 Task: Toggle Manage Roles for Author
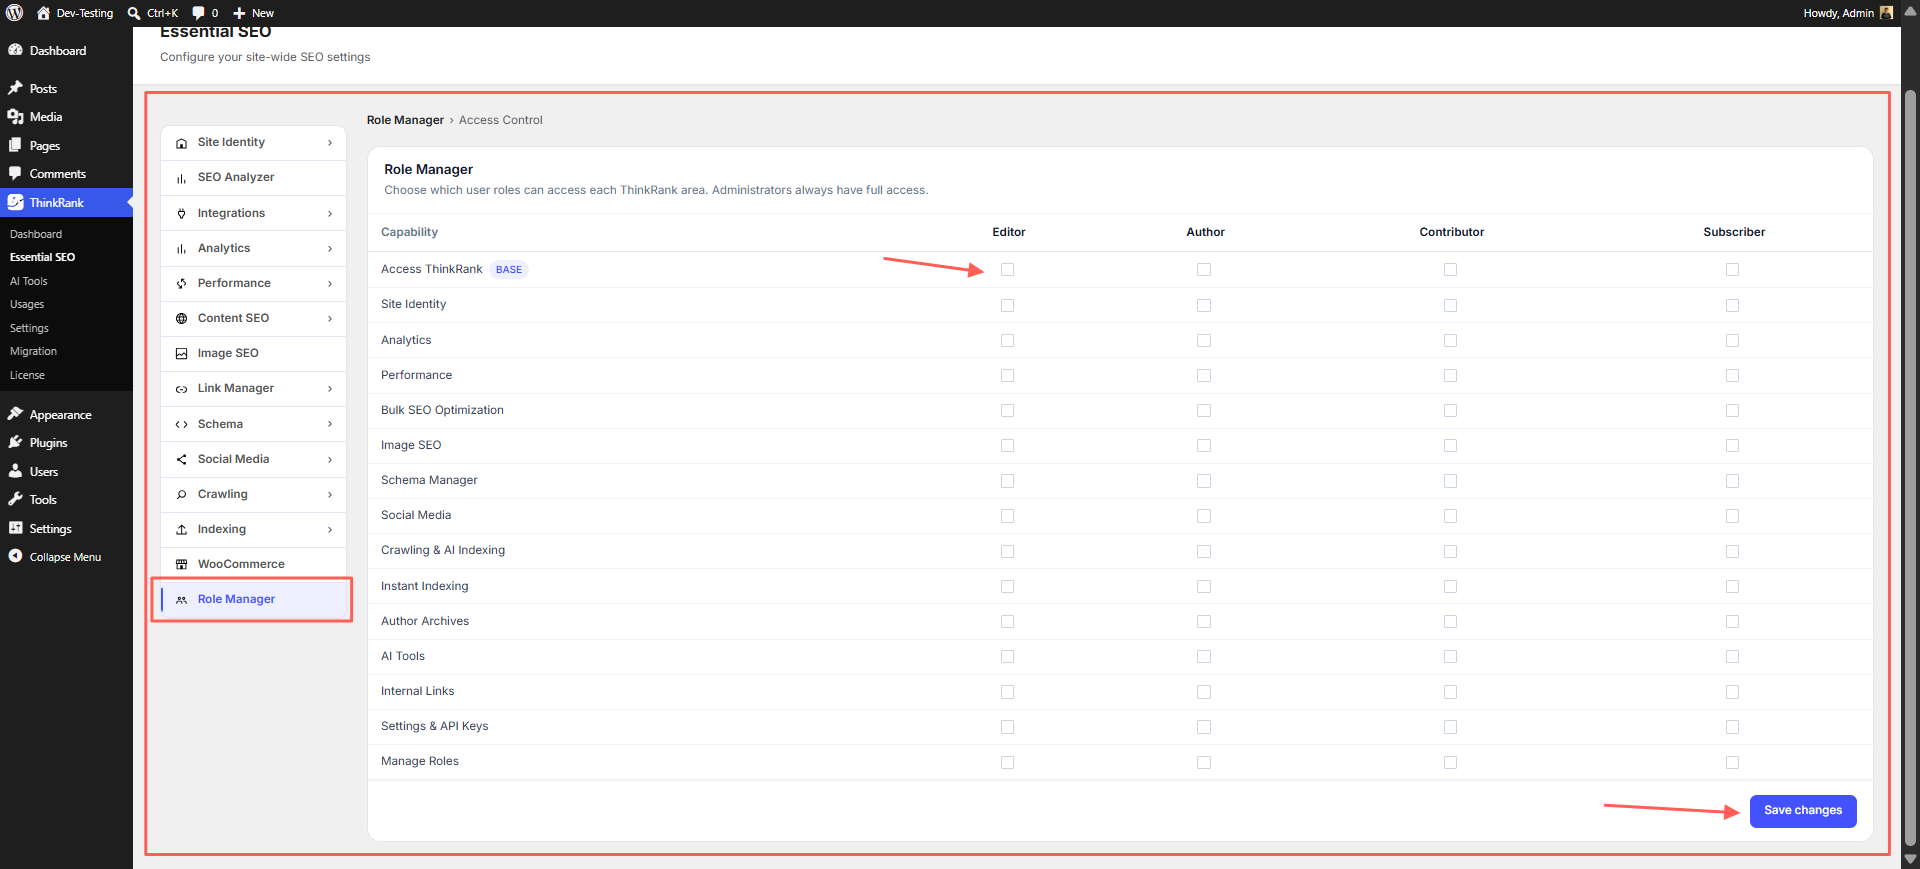[1204, 762]
